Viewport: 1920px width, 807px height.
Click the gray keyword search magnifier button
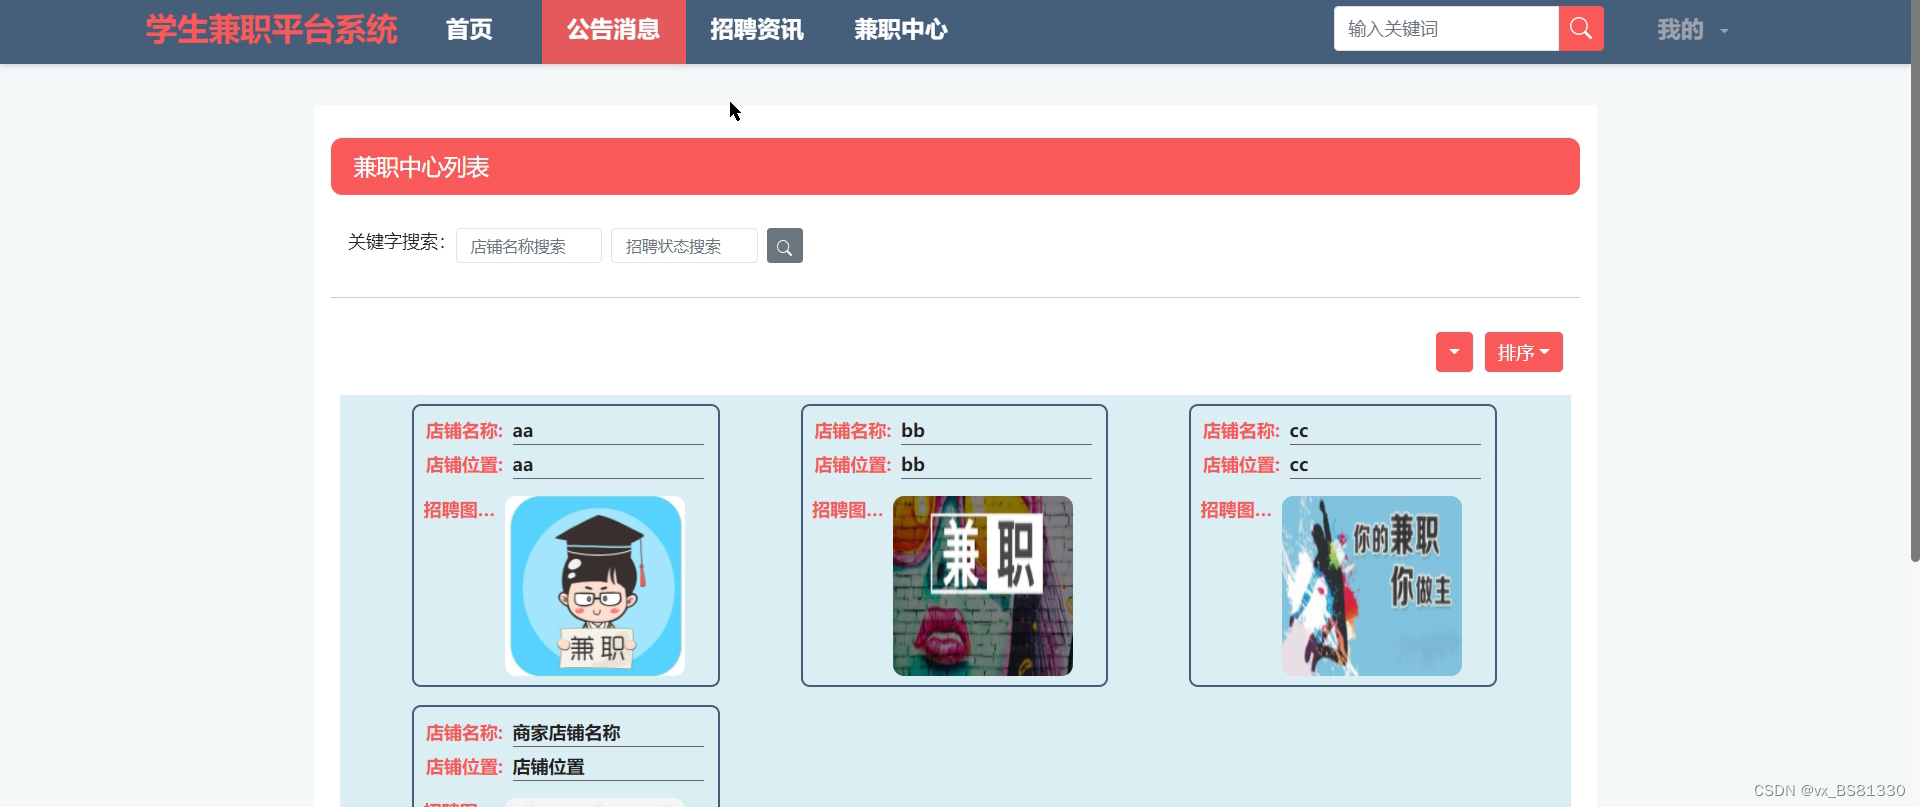point(785,246)
